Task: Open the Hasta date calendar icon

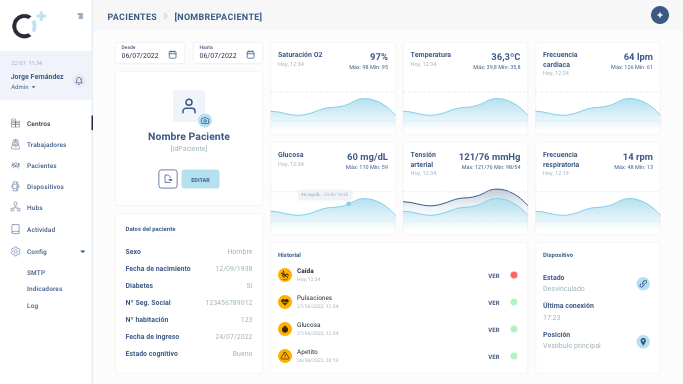Action: pos(250,55)
